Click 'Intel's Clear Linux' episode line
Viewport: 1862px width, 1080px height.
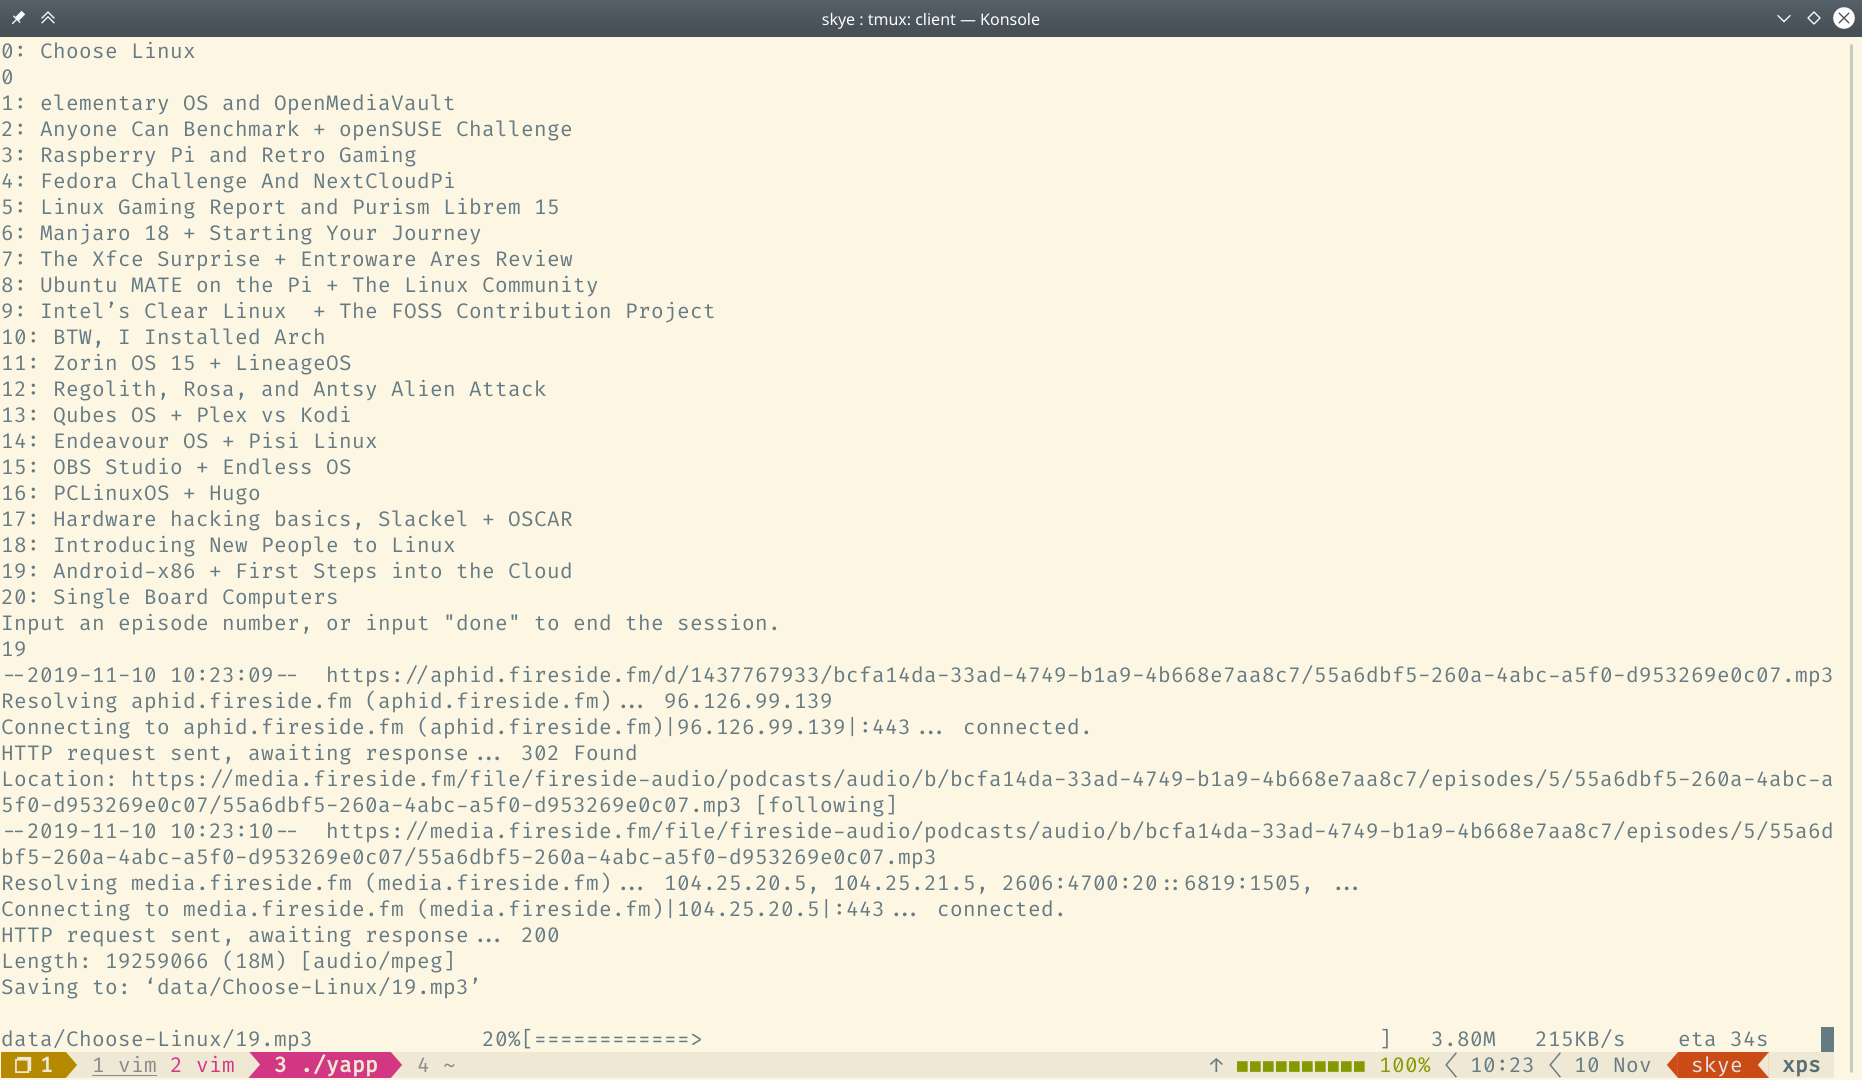(x=358, y=311)
